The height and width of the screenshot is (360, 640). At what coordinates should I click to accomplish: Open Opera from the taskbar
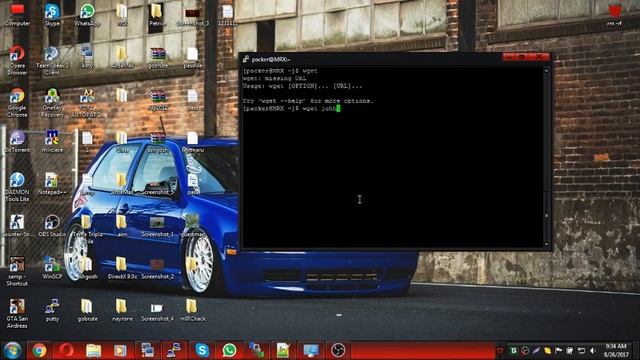pyautogui.click(x=66, y=350)
